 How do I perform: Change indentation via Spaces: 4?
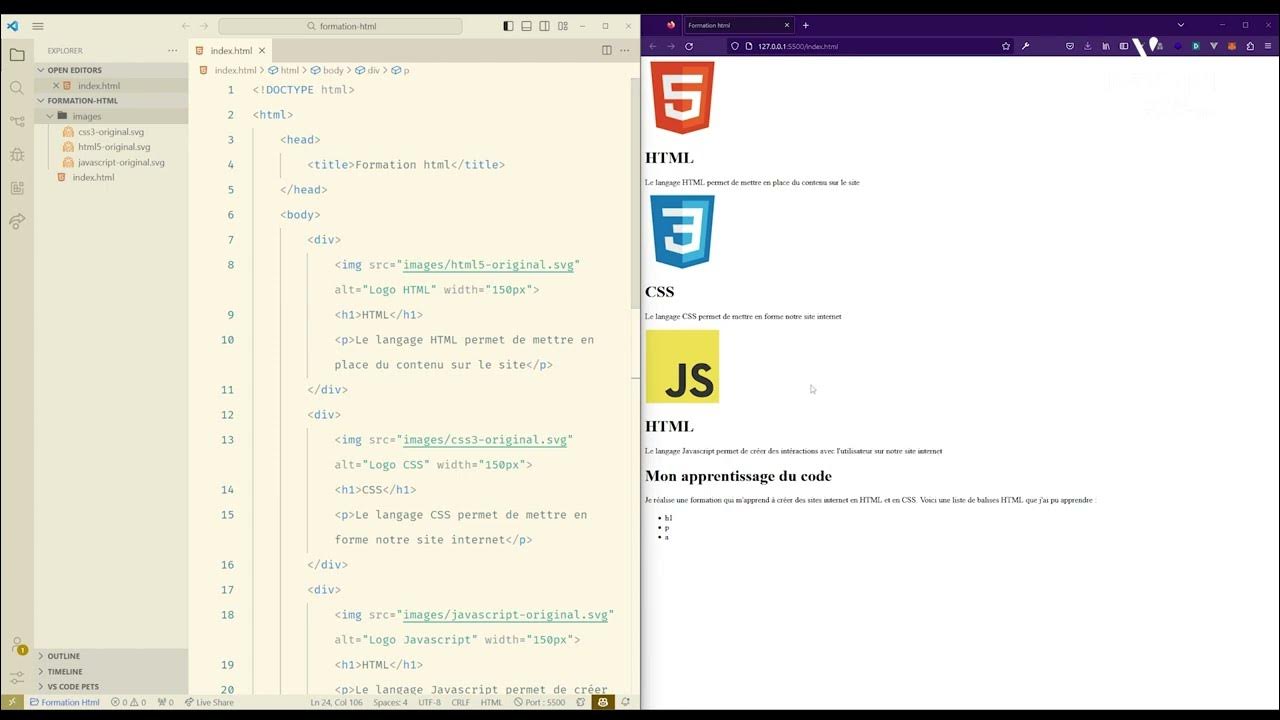click(x=390, y=702)
